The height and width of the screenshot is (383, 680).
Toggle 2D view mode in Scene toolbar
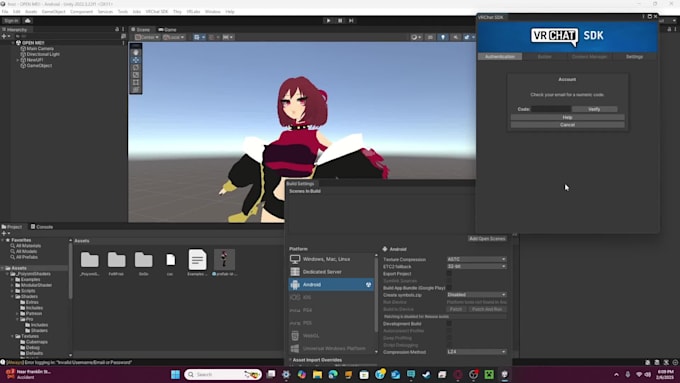click(430, 37)
